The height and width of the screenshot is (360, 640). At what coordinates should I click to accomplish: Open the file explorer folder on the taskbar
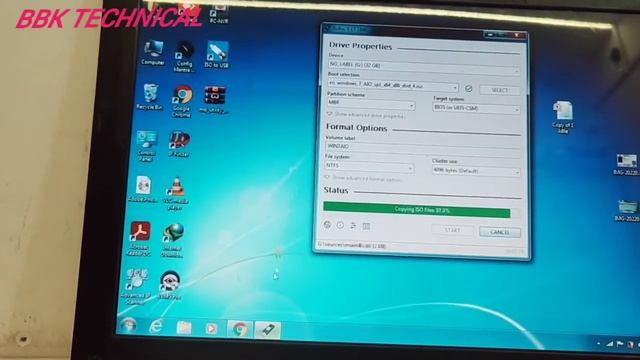click(184, 328)
